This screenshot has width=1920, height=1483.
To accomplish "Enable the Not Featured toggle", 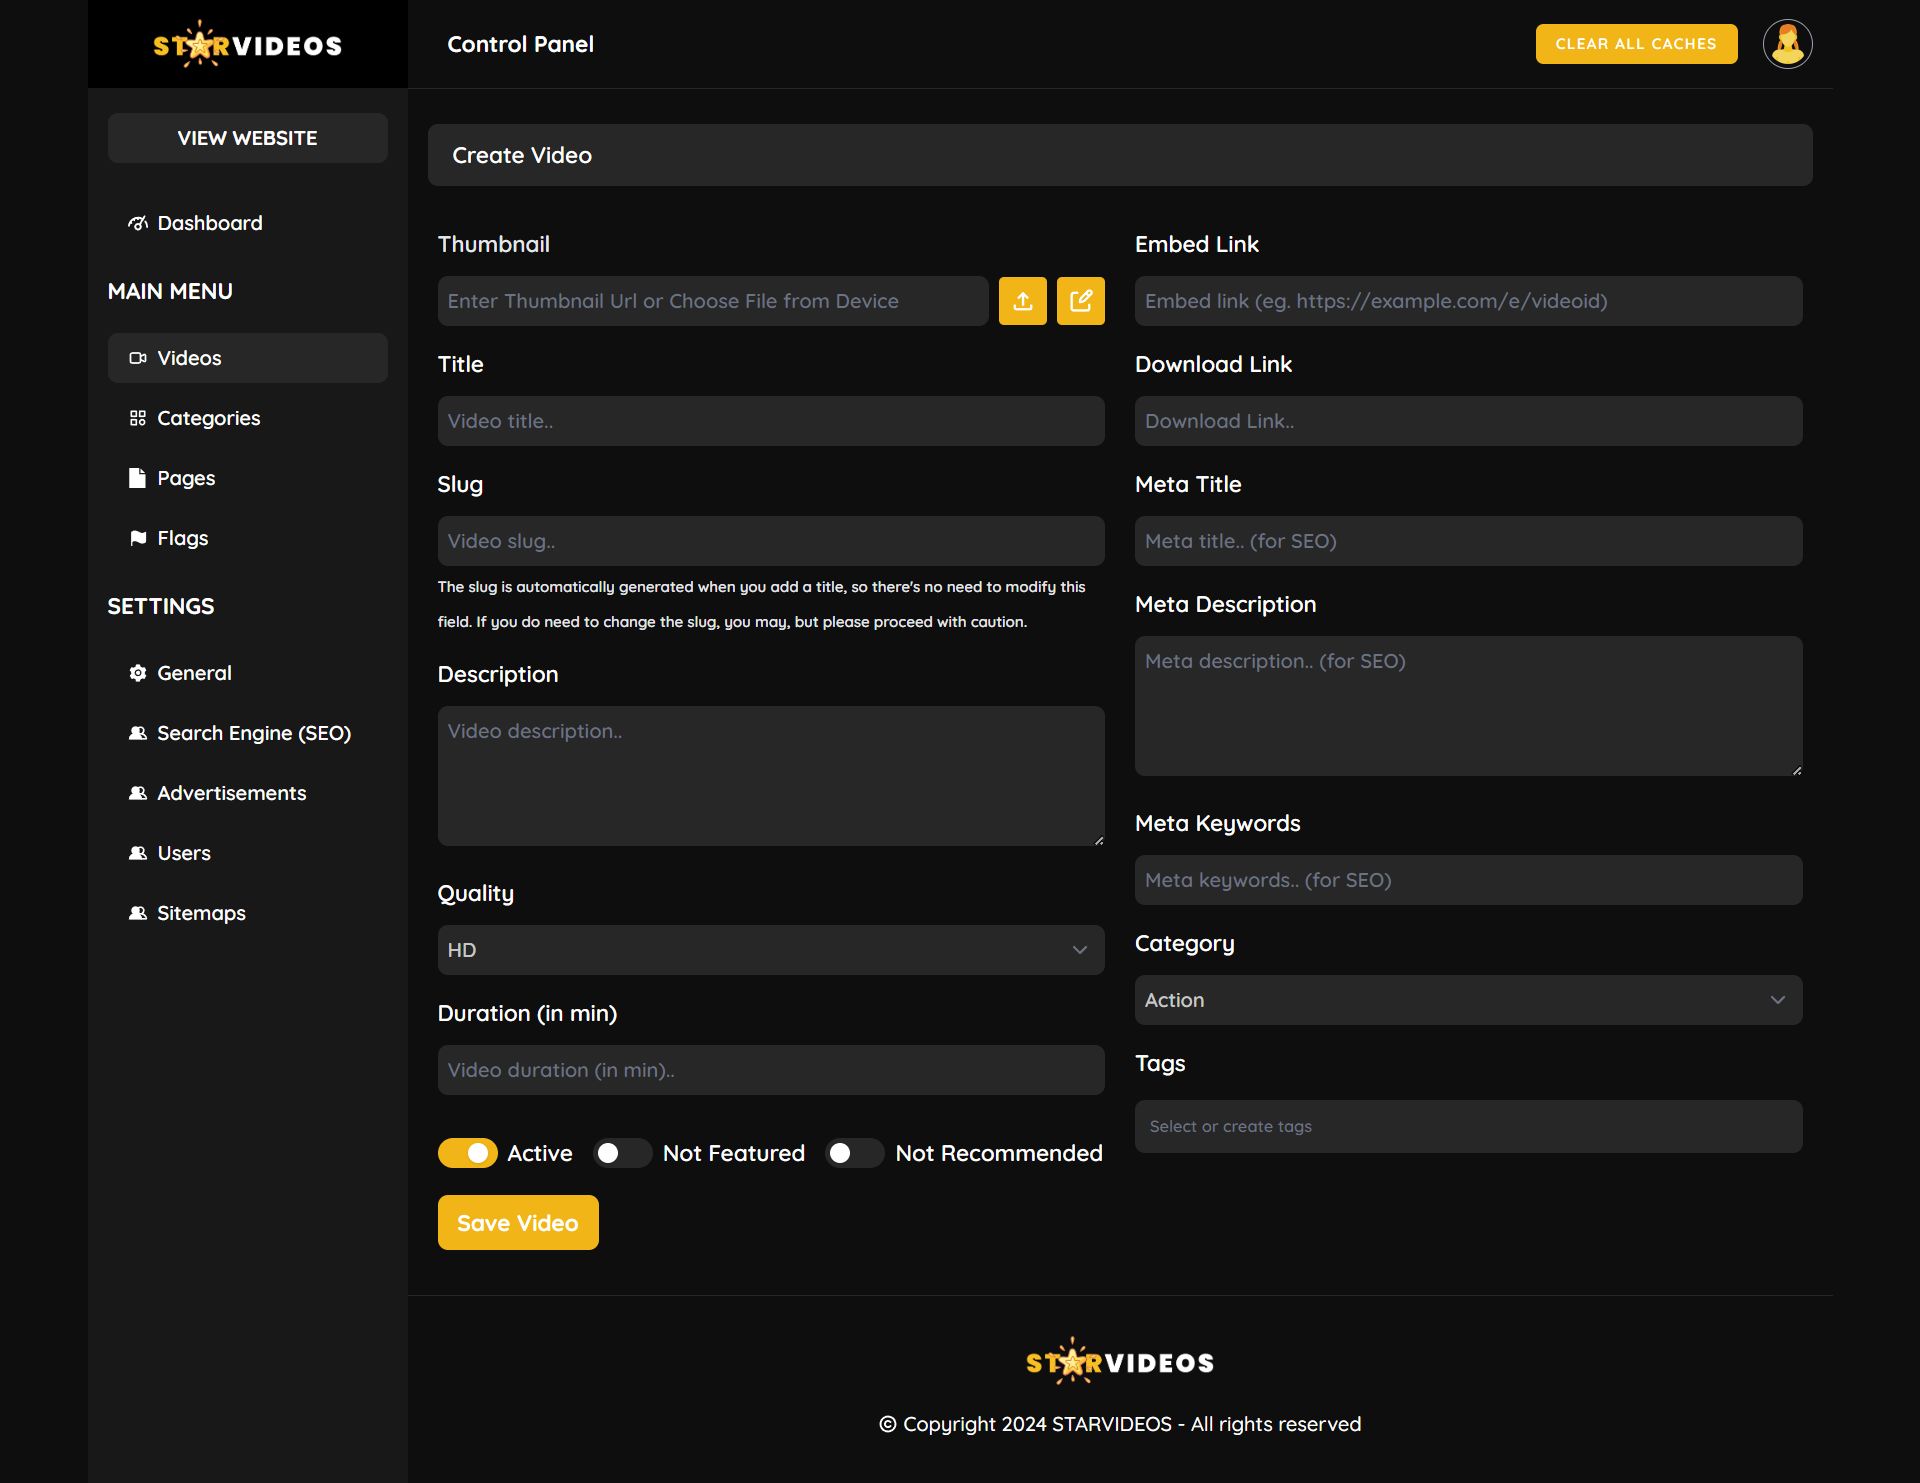I will coord(621,1153).
